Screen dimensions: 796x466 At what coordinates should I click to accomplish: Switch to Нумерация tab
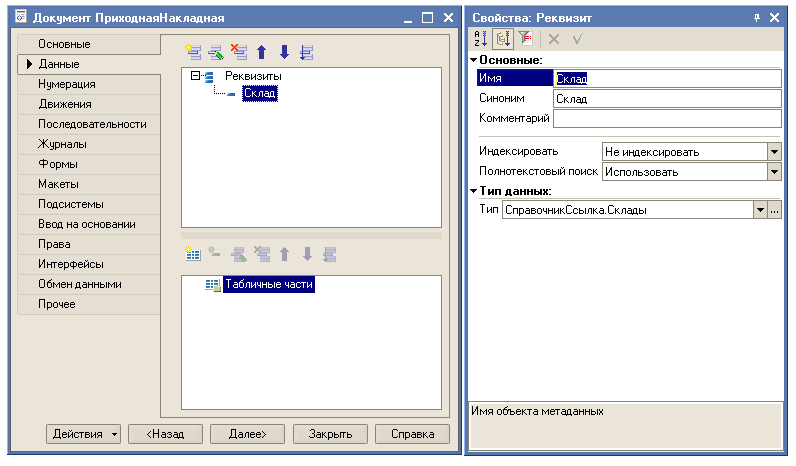89,84
